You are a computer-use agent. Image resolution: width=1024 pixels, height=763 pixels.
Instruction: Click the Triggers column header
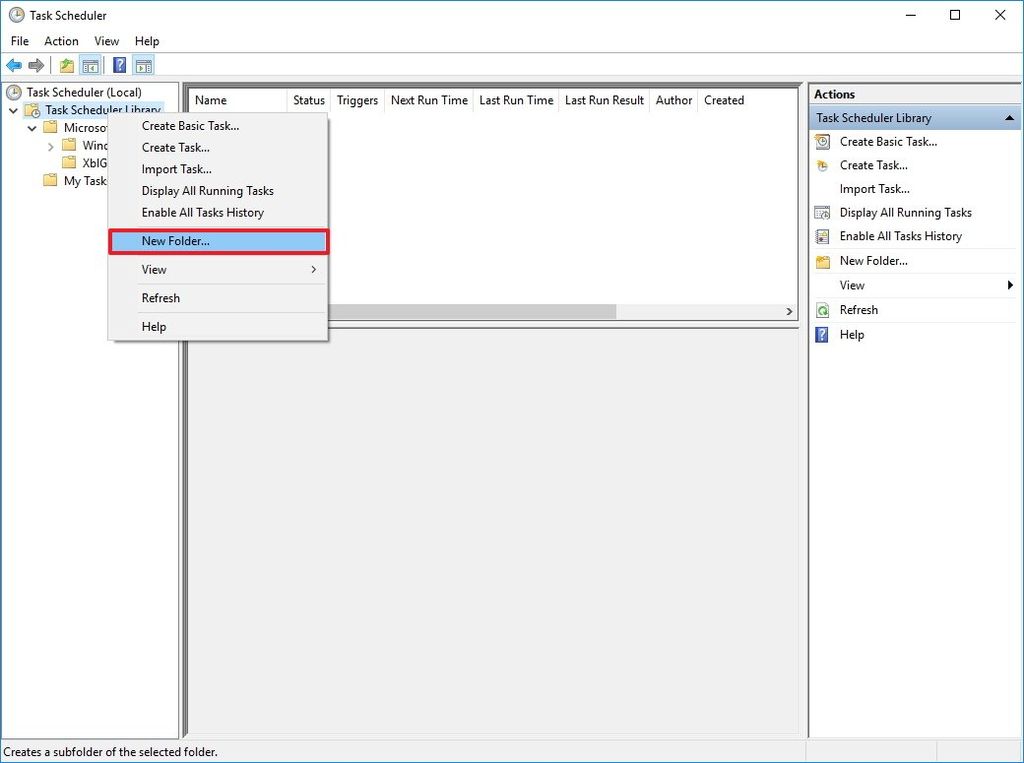pos(357,100)
